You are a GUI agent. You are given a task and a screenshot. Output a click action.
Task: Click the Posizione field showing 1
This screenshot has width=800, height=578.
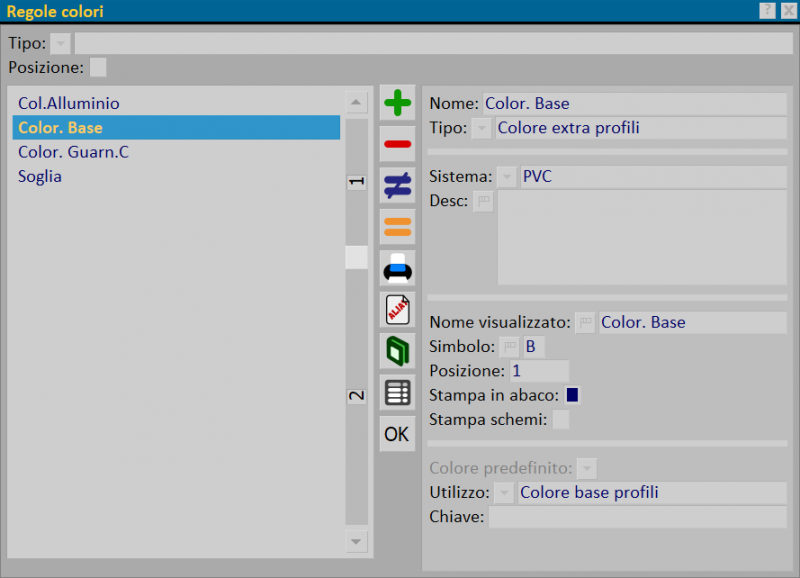tap(539, 371)
